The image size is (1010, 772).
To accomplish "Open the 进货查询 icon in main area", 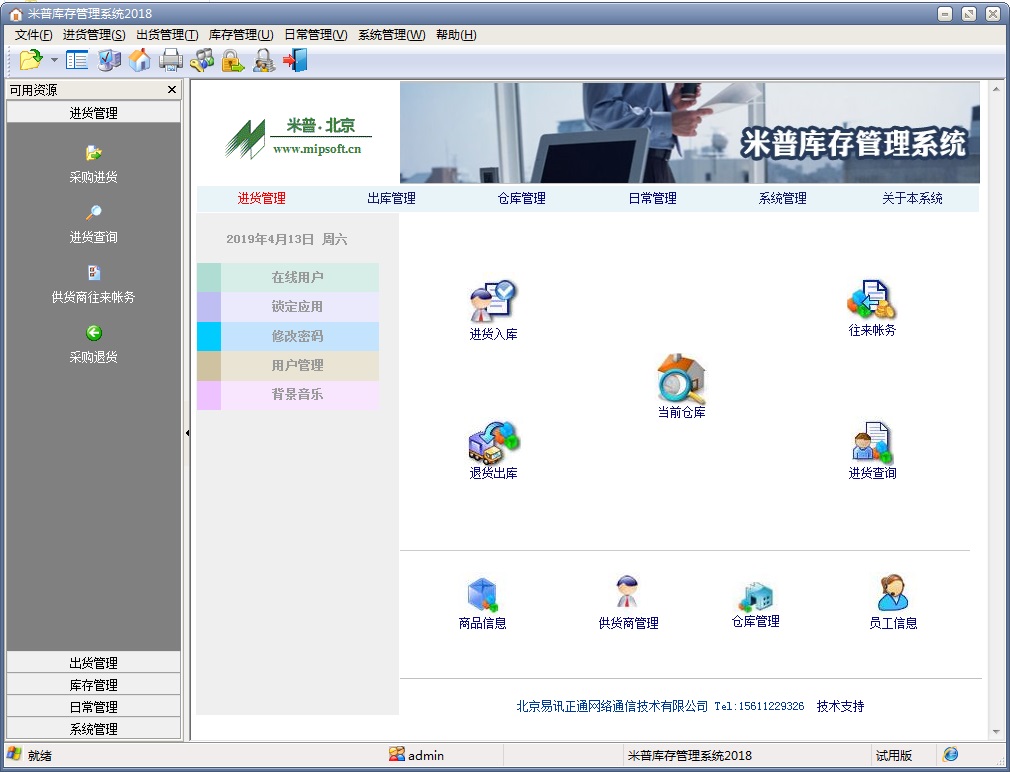I will 872,451.
